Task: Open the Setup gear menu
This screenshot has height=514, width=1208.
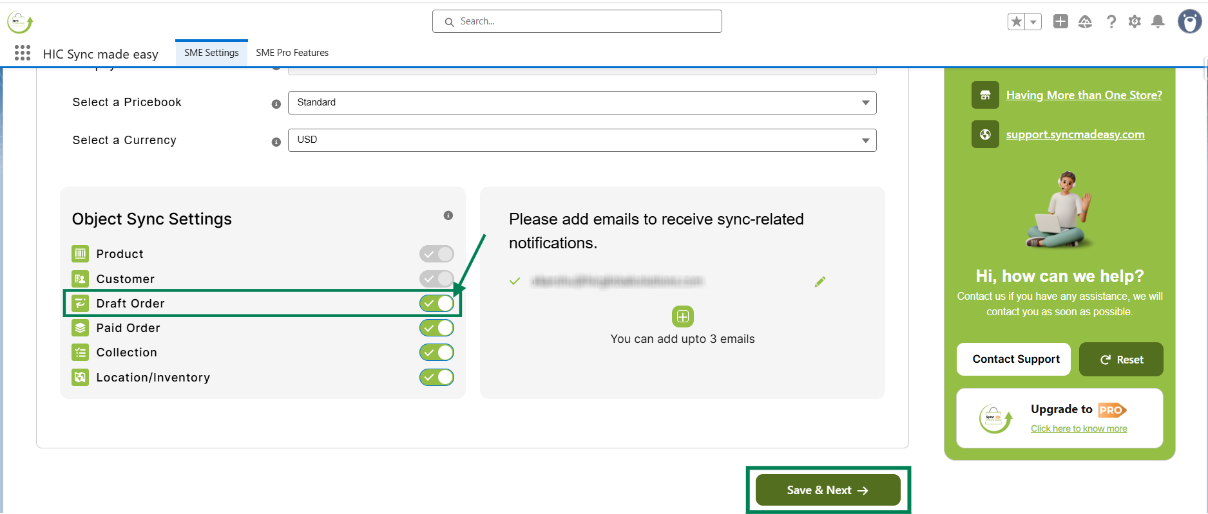Action: pyautogui.click(x=1134, y=21)
